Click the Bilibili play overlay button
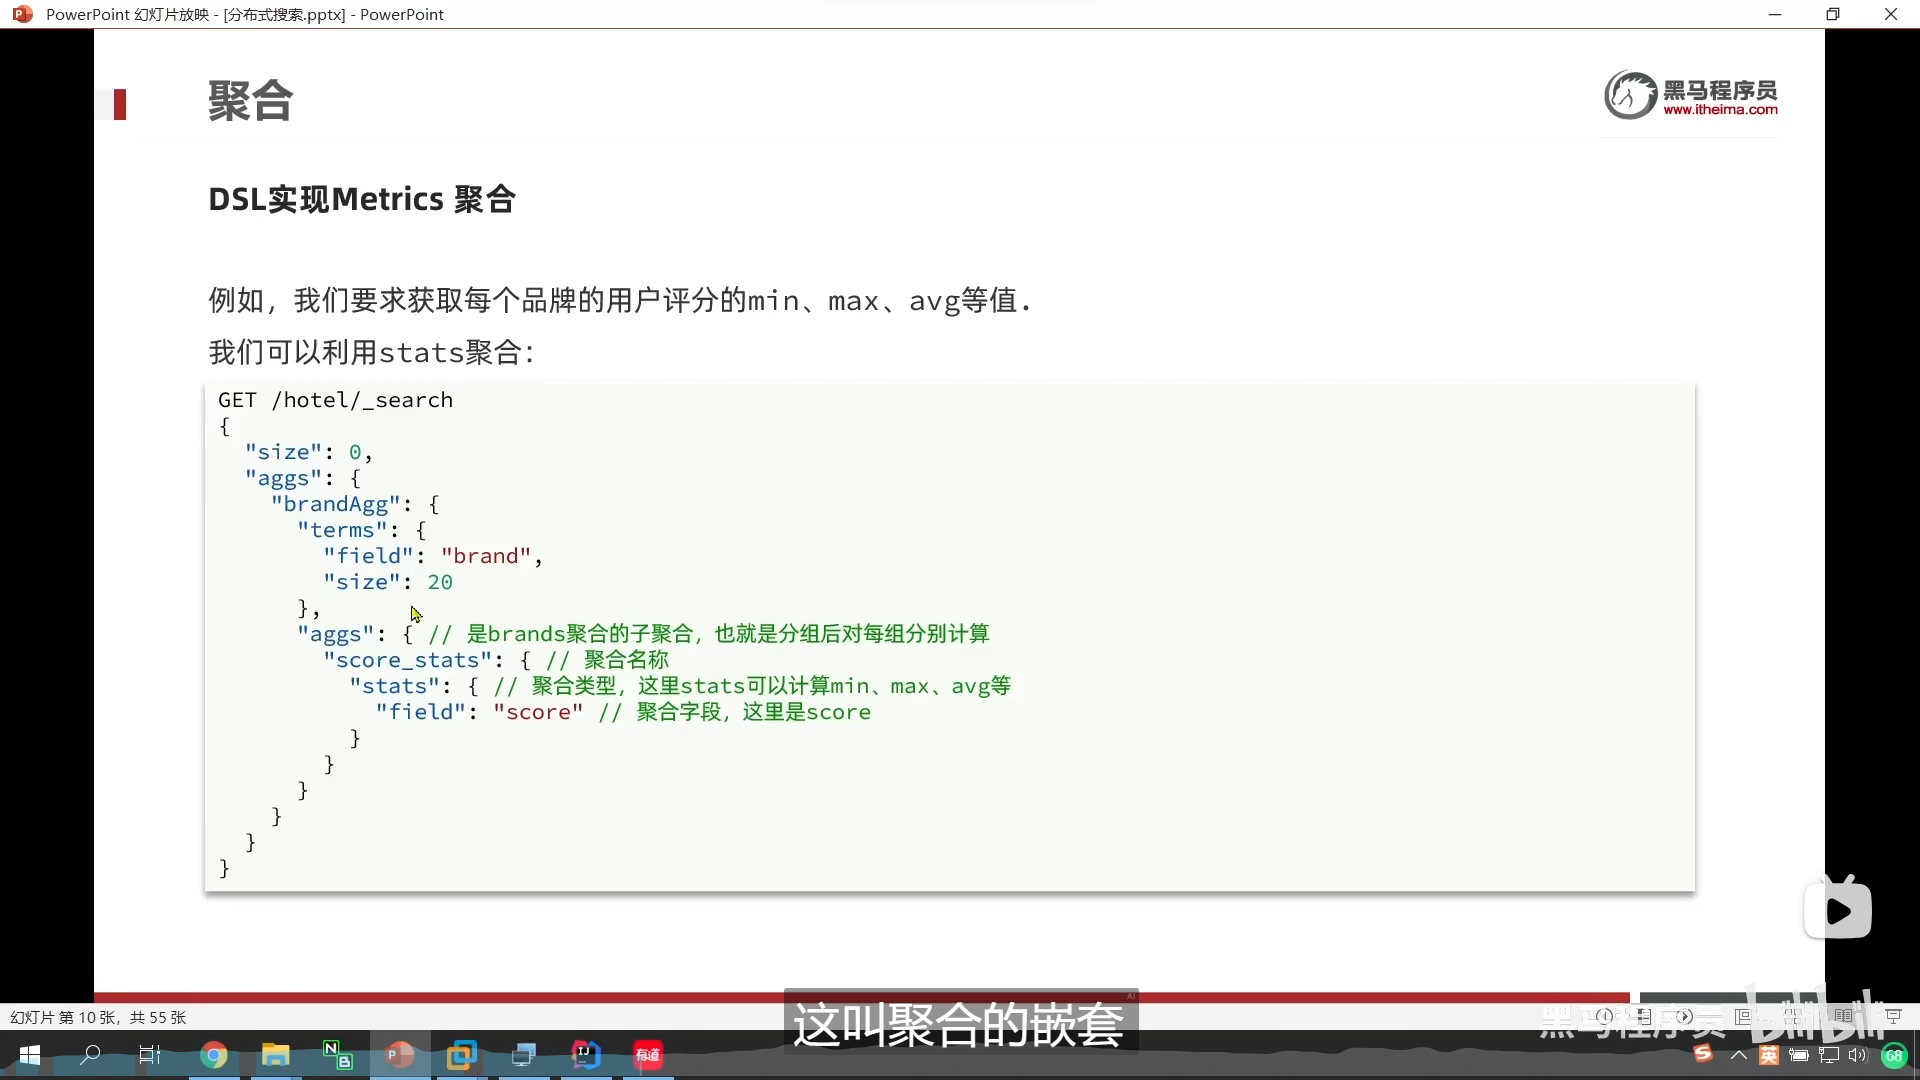This screenshot has height=1080, width=1920. pyautogui.click(x=1837, y=910)
